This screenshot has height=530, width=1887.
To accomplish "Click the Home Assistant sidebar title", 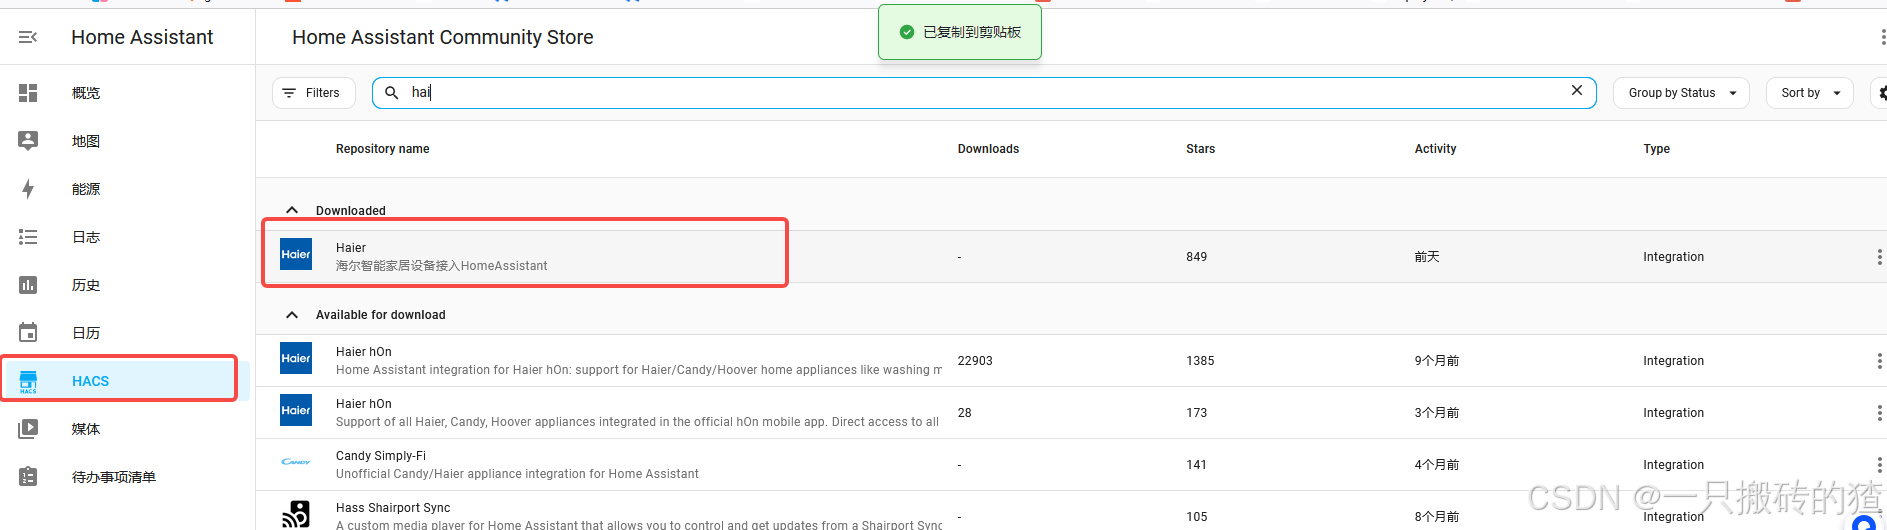I will coord(142,37).
